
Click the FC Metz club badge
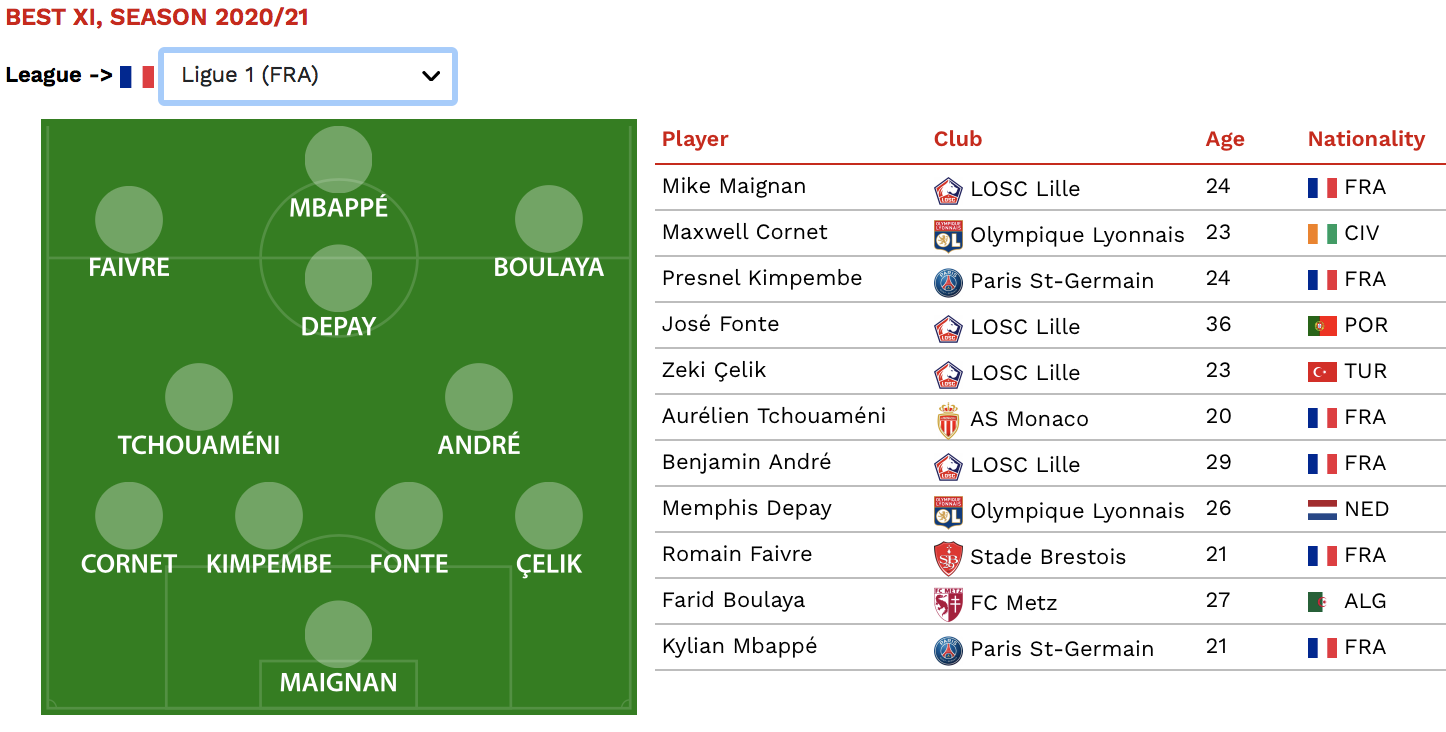[948, 603]
